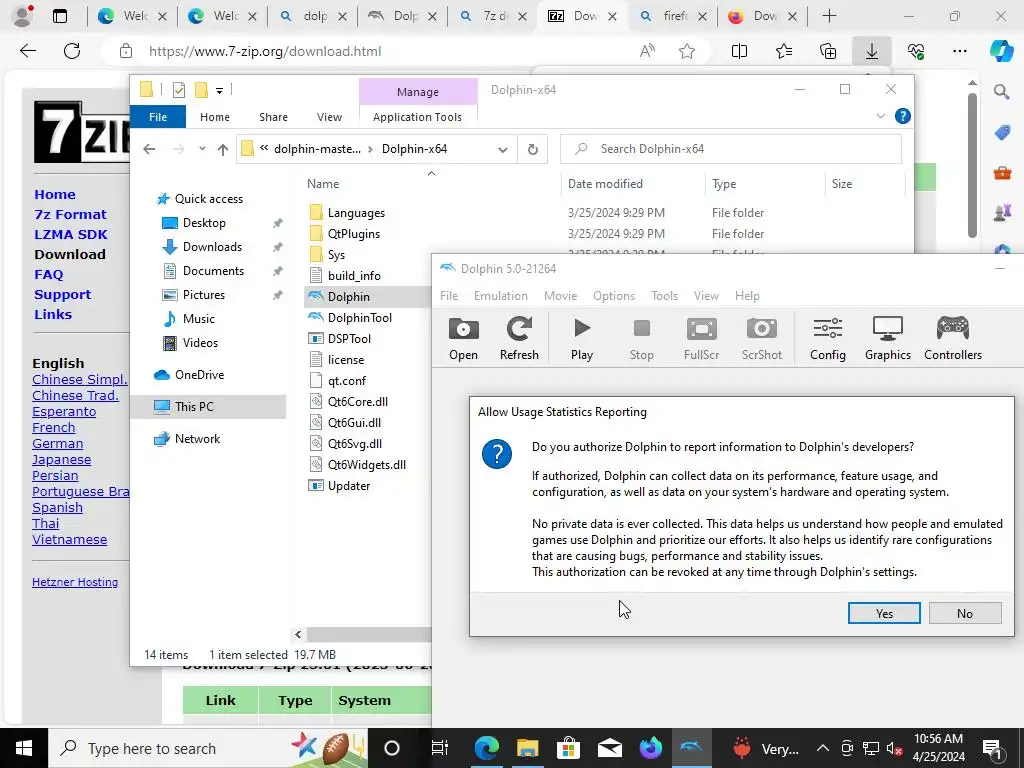The image size is (1024, 768).
Task: Open Dolphin's View menu
Action: [706, 296]
